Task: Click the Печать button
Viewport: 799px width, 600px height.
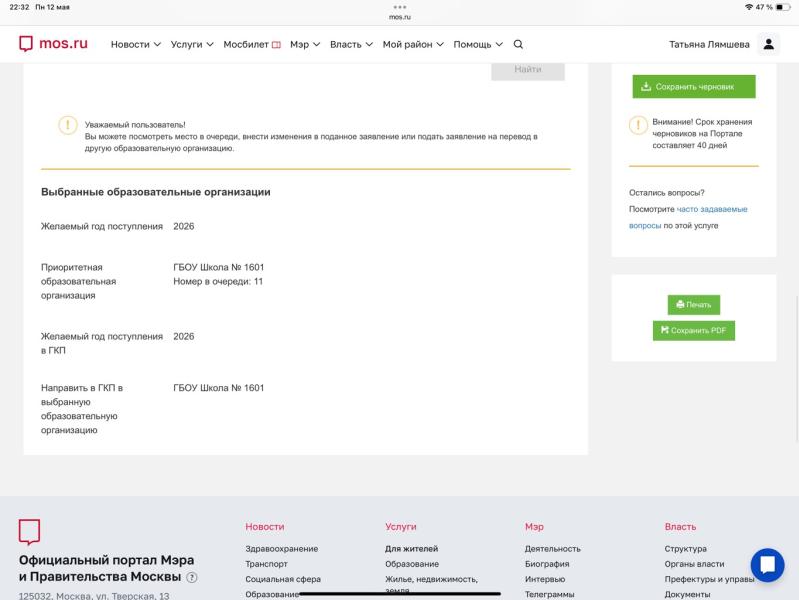Action: point(694,304)
